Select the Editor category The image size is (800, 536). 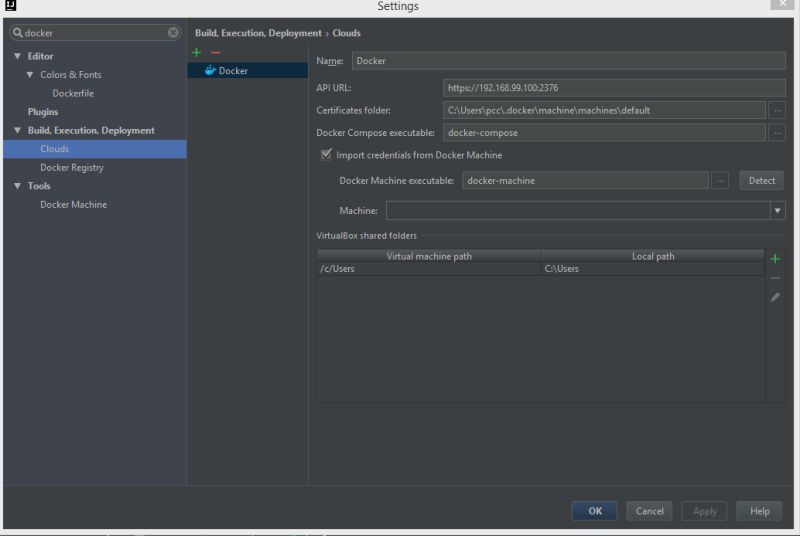(x=40, y=56)
